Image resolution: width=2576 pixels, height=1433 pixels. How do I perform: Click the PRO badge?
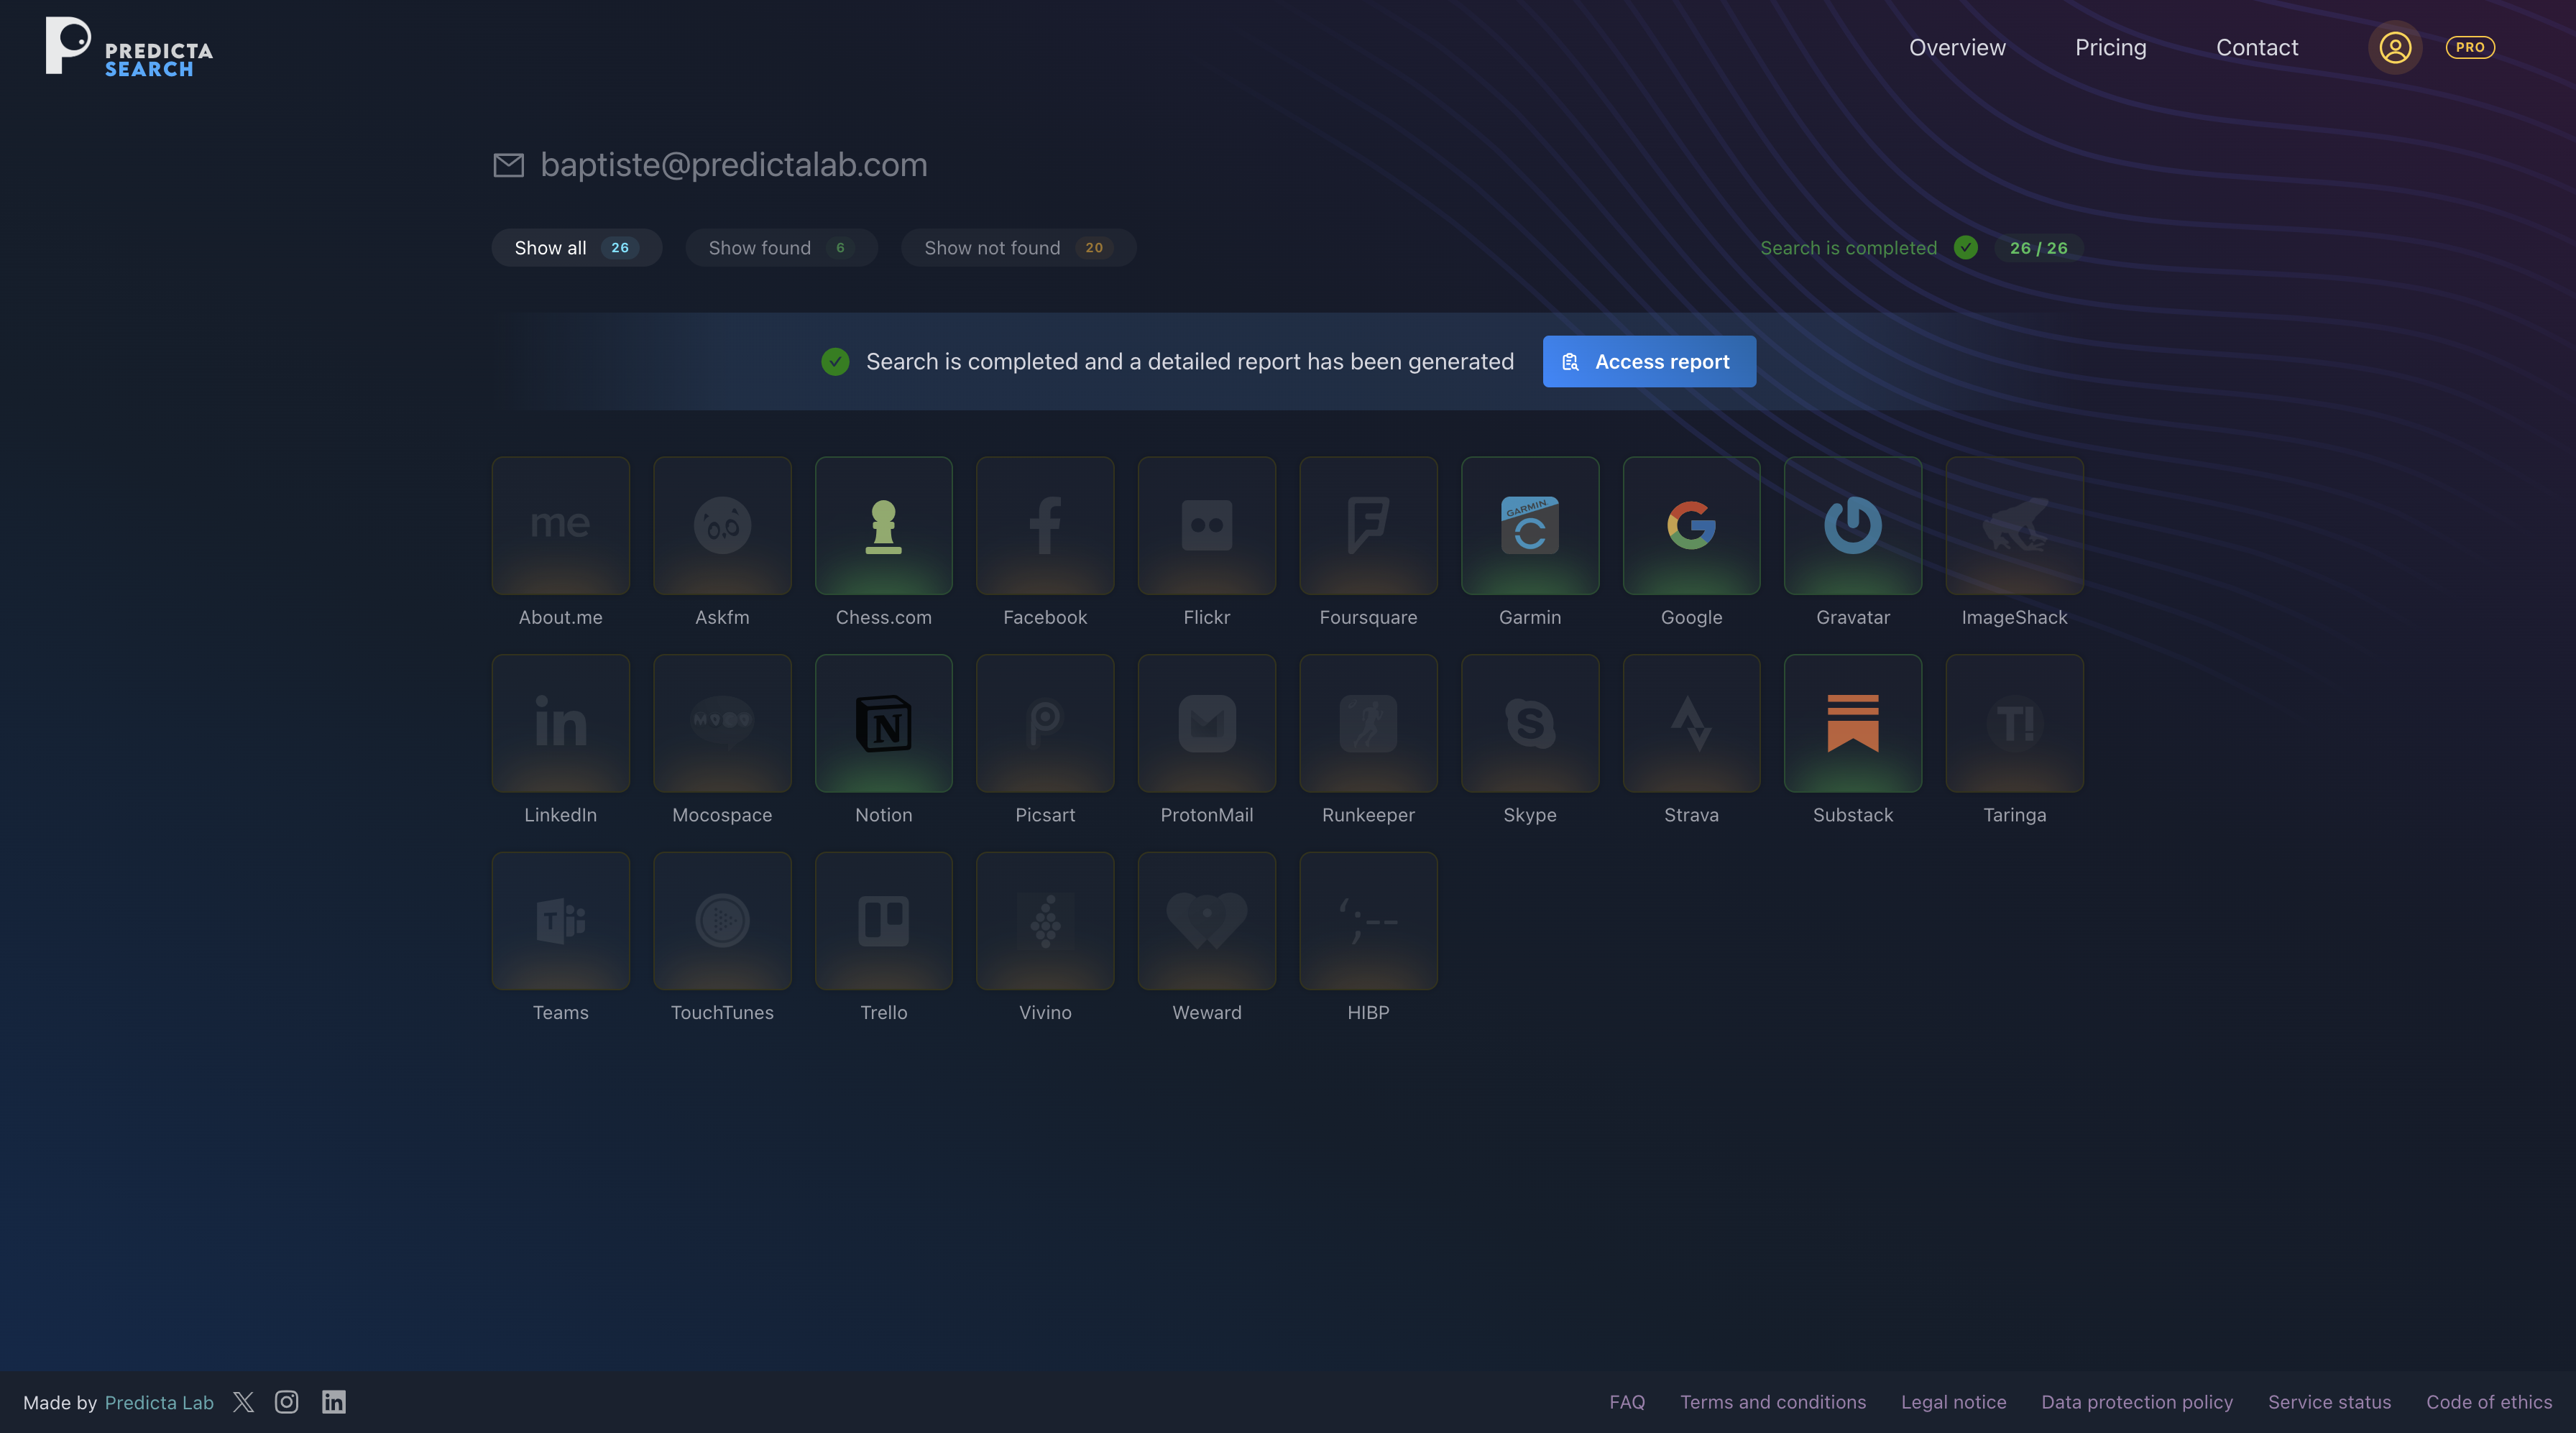(x=2470, y=47)
